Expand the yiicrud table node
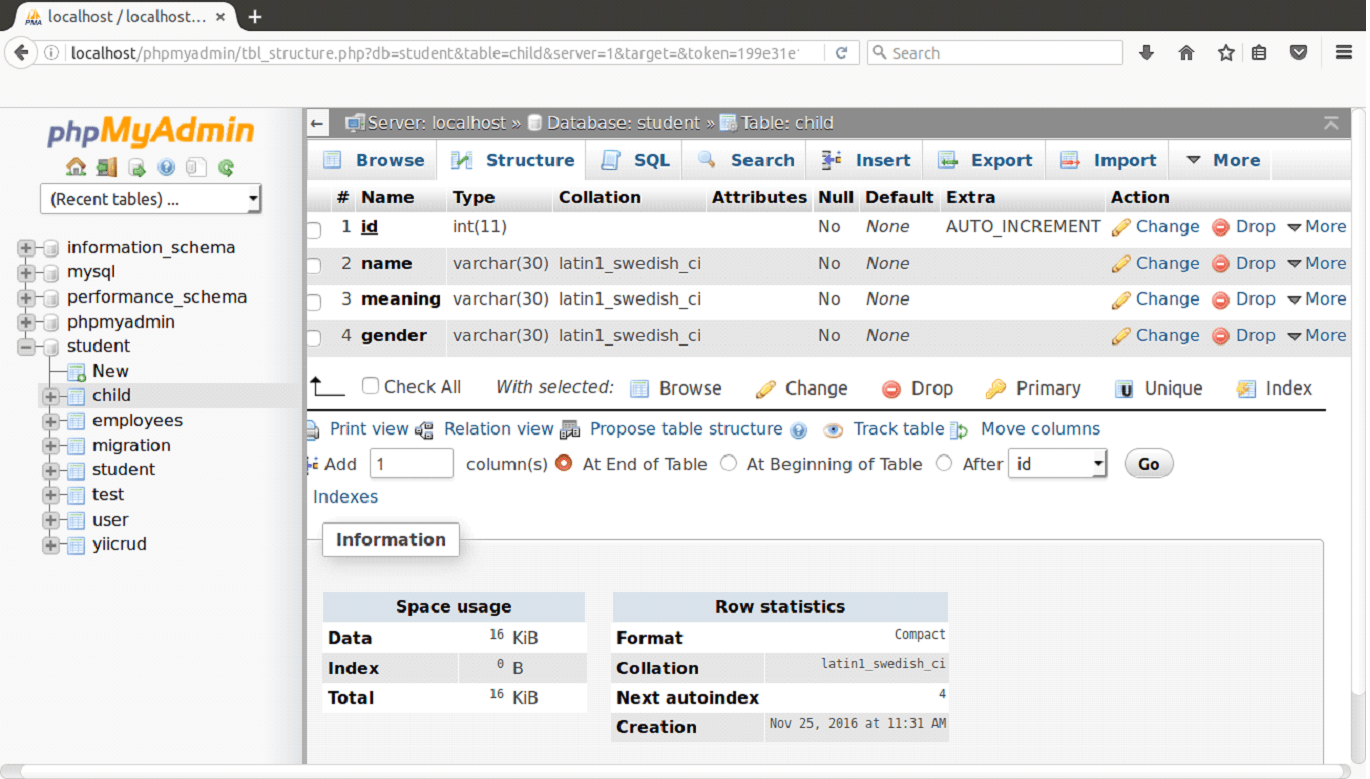The width and height of the screenshot is (1370, 779). [x=51, y=545]
